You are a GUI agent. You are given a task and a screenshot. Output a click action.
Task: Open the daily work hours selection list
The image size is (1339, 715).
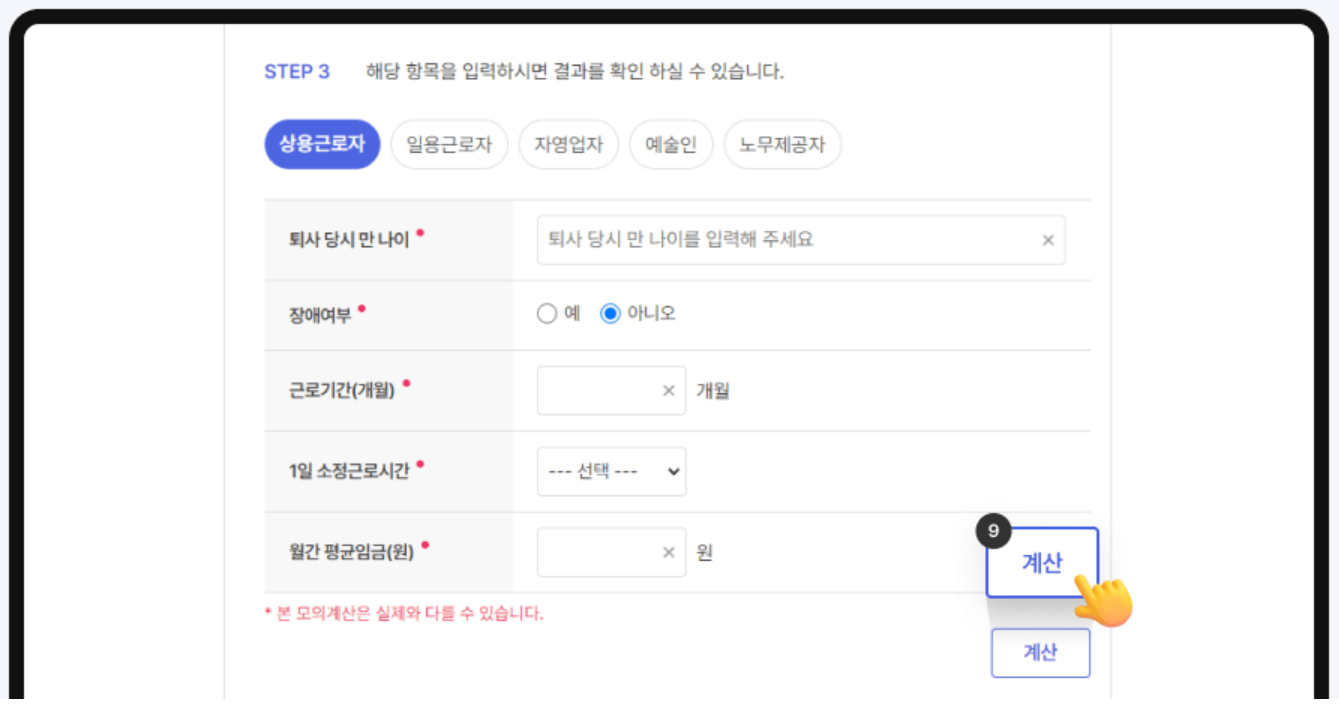tap(611, 471)
